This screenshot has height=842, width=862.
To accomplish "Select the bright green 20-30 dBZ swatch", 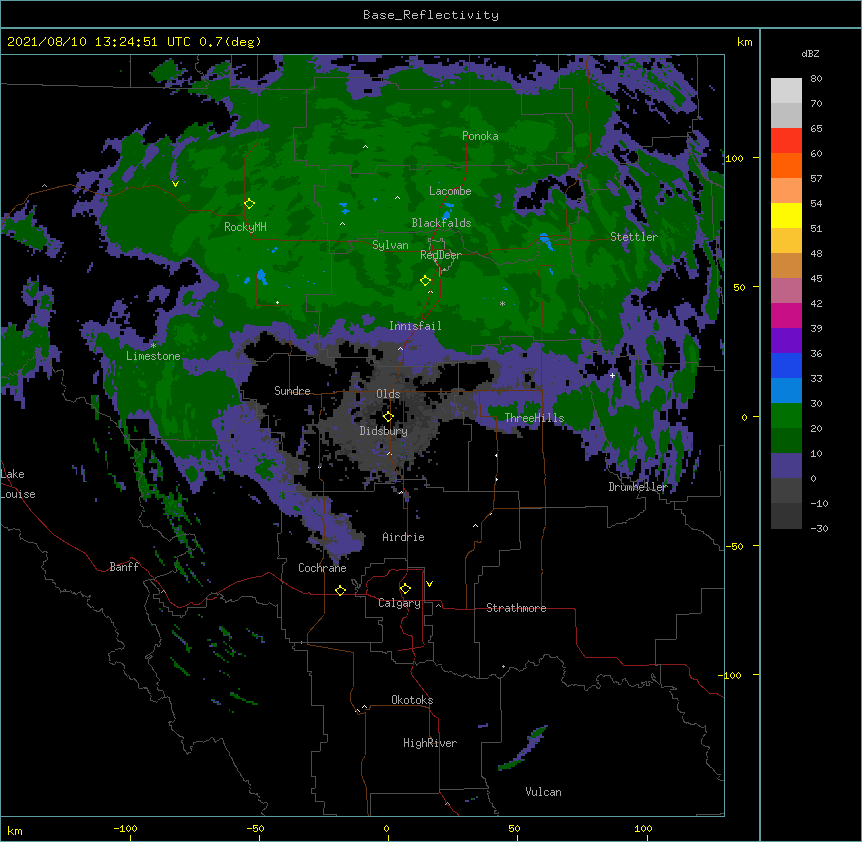I will (x=786, y=416).
